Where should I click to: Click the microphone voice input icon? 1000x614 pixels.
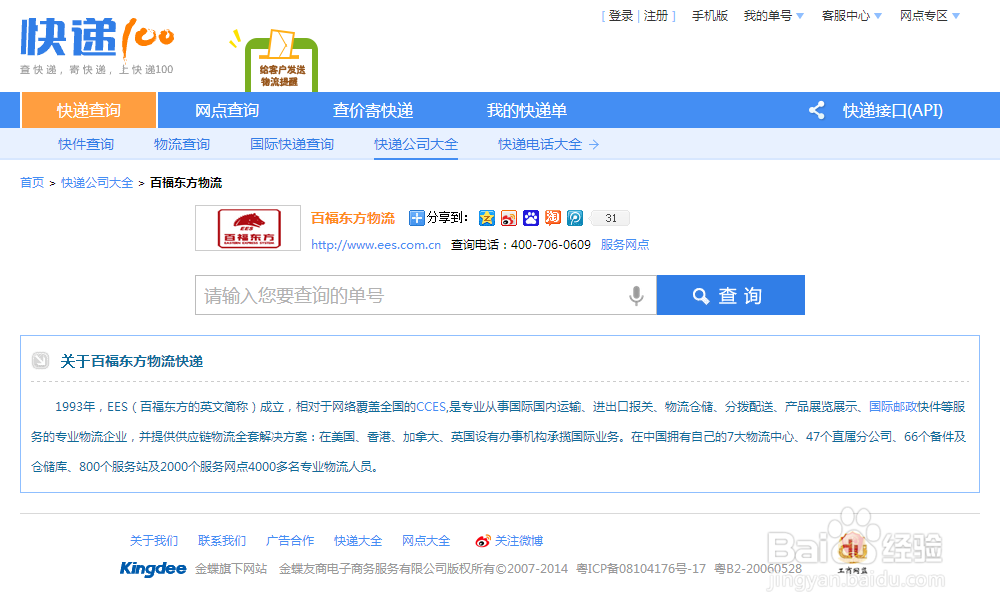pos(636,295)
